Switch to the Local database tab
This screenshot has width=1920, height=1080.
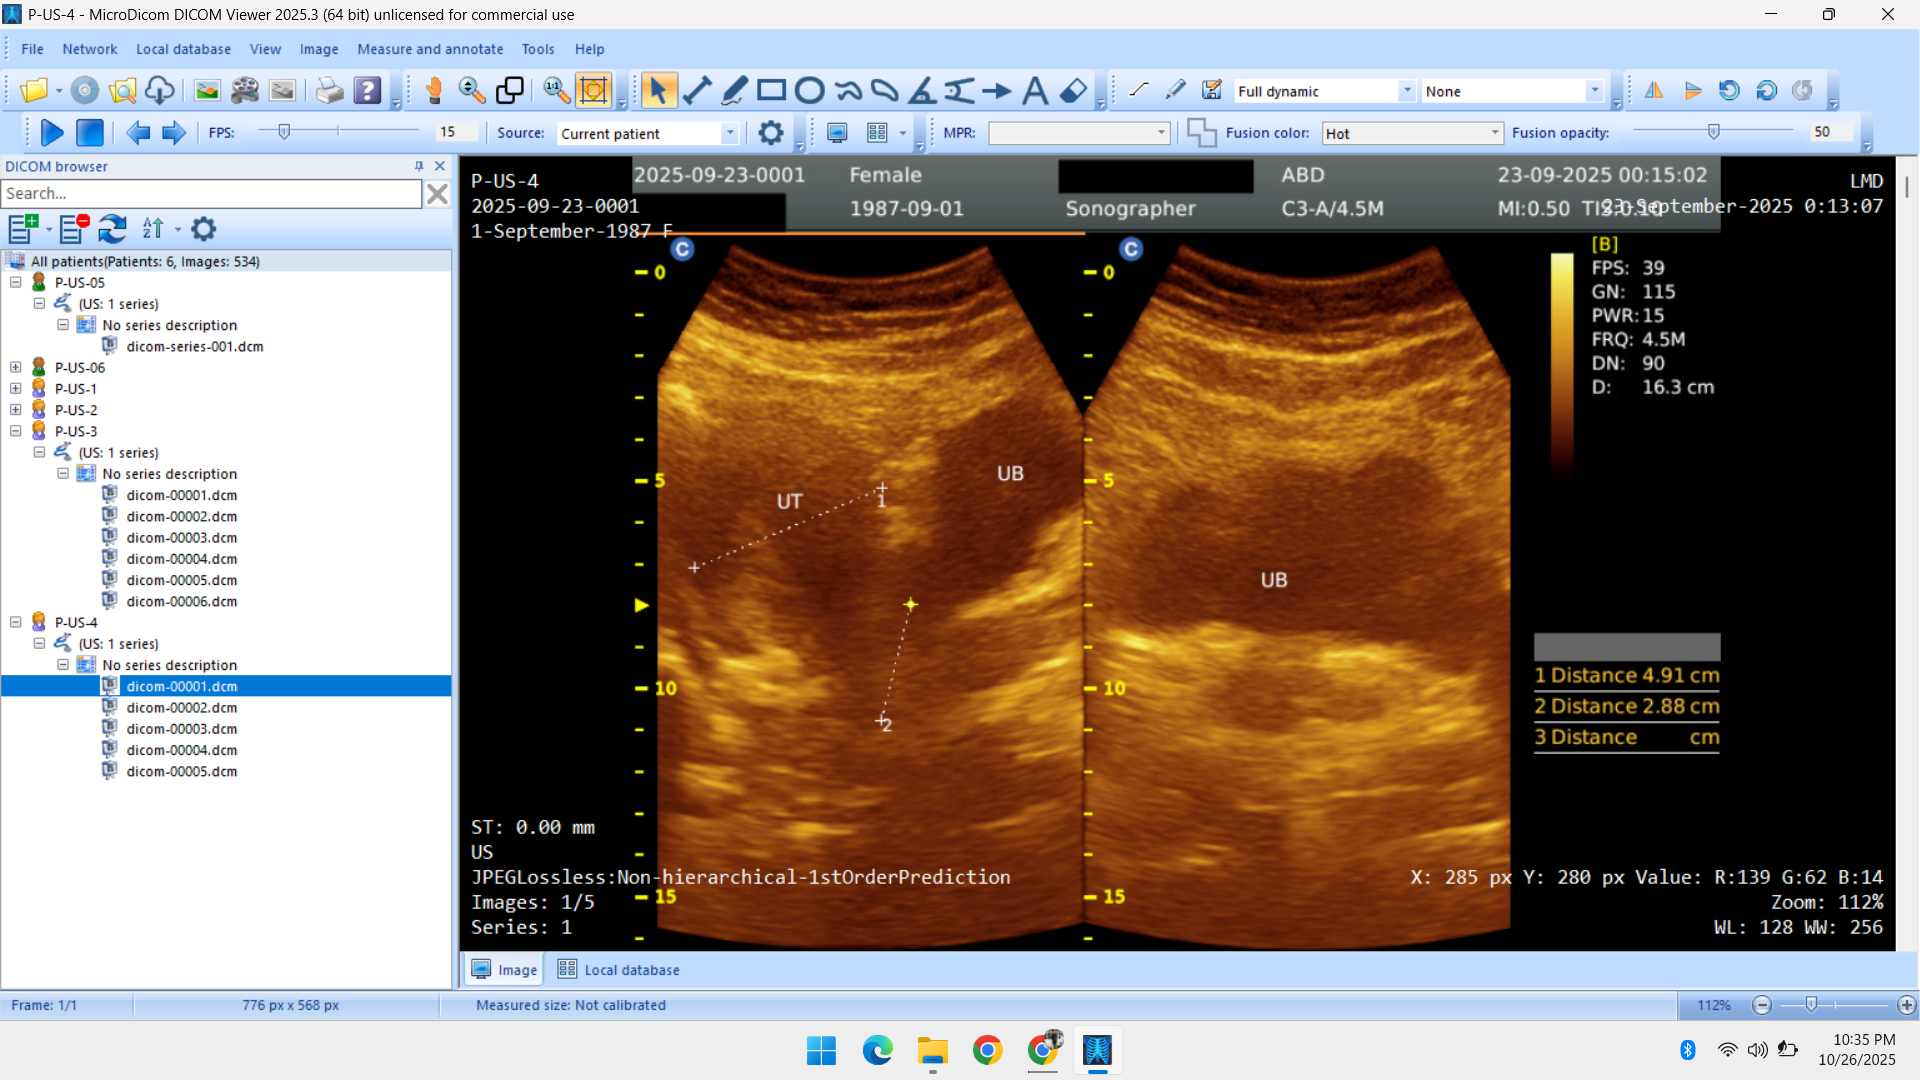(x=619, y=970)
